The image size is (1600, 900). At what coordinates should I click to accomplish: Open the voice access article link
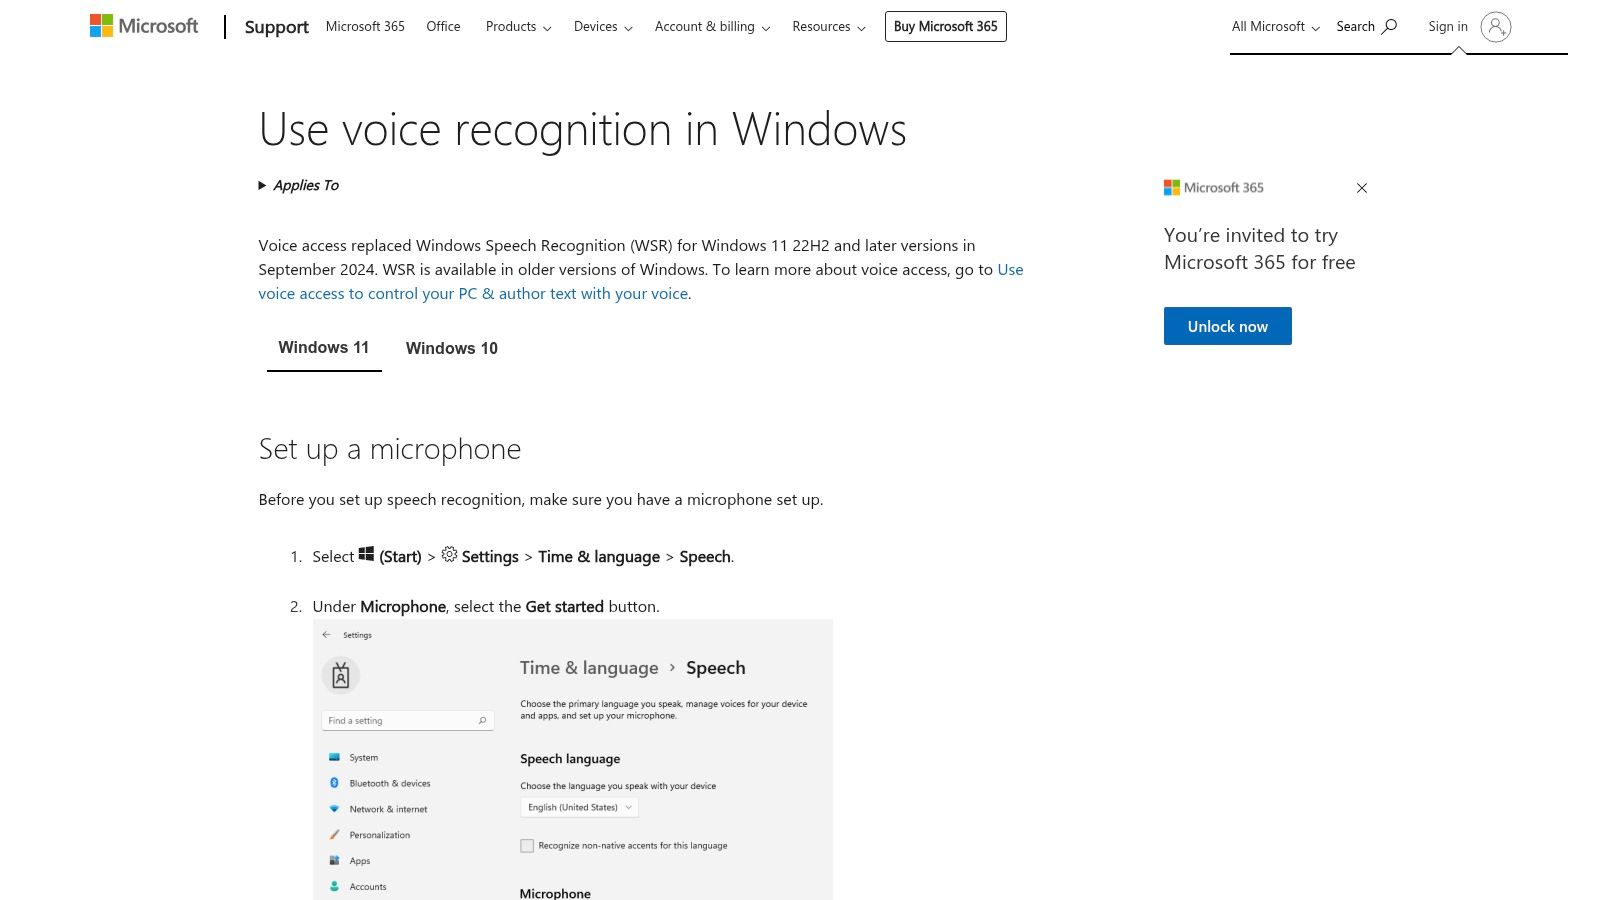640,282
